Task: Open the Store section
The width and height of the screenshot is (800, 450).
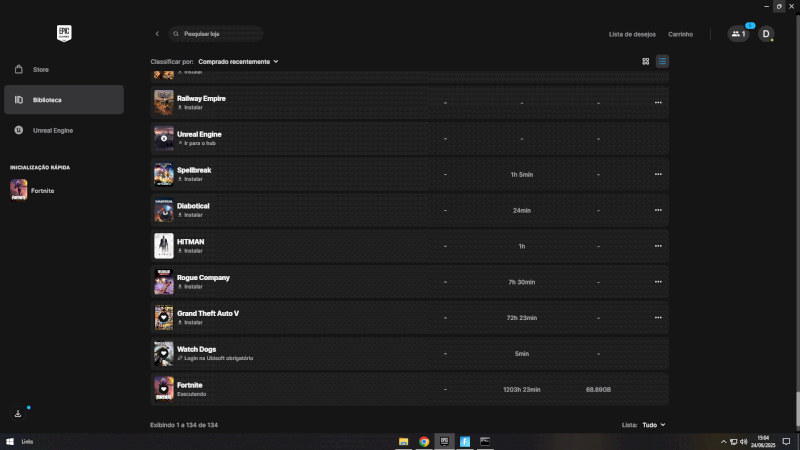Action: point(40,69)
